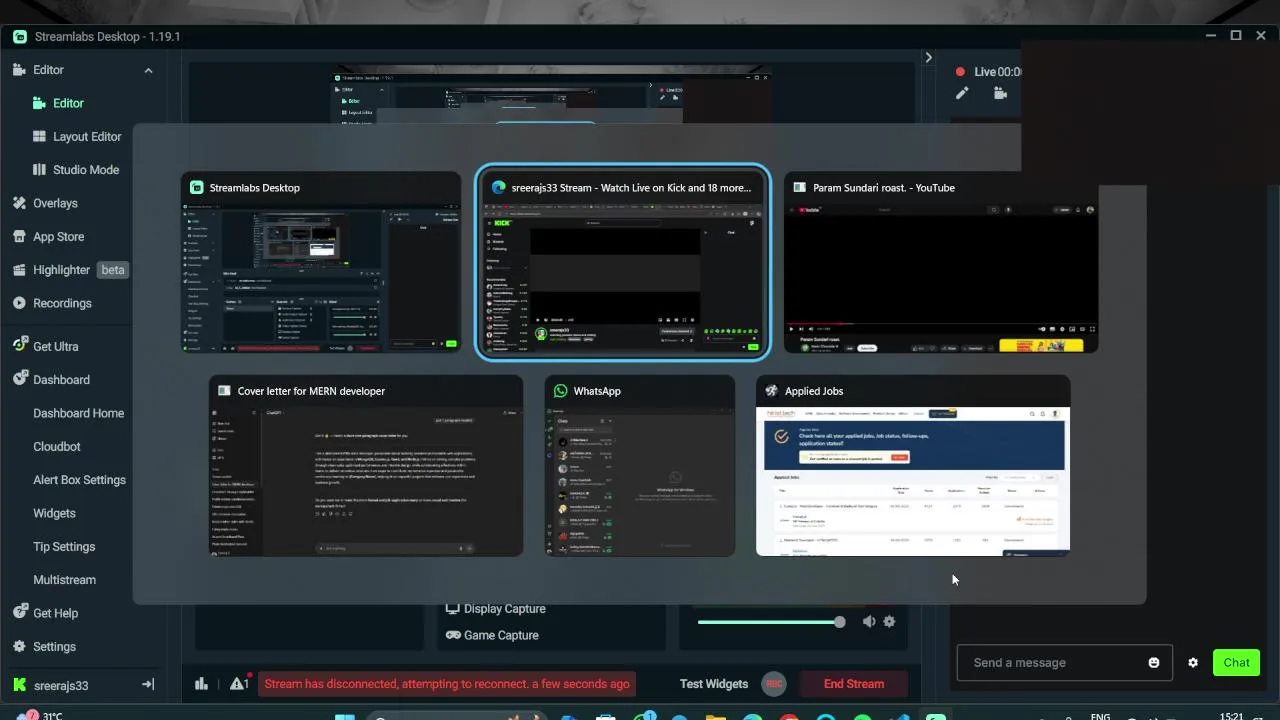1280x720 pixels.
Task: Click Test Widgets button
Action: point(714,684)
